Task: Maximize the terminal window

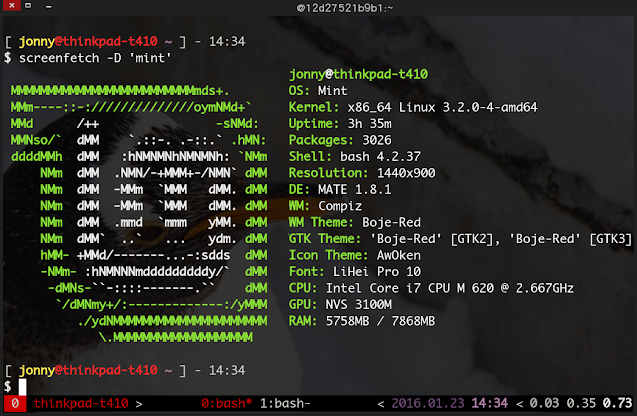Action: [28, 5]
